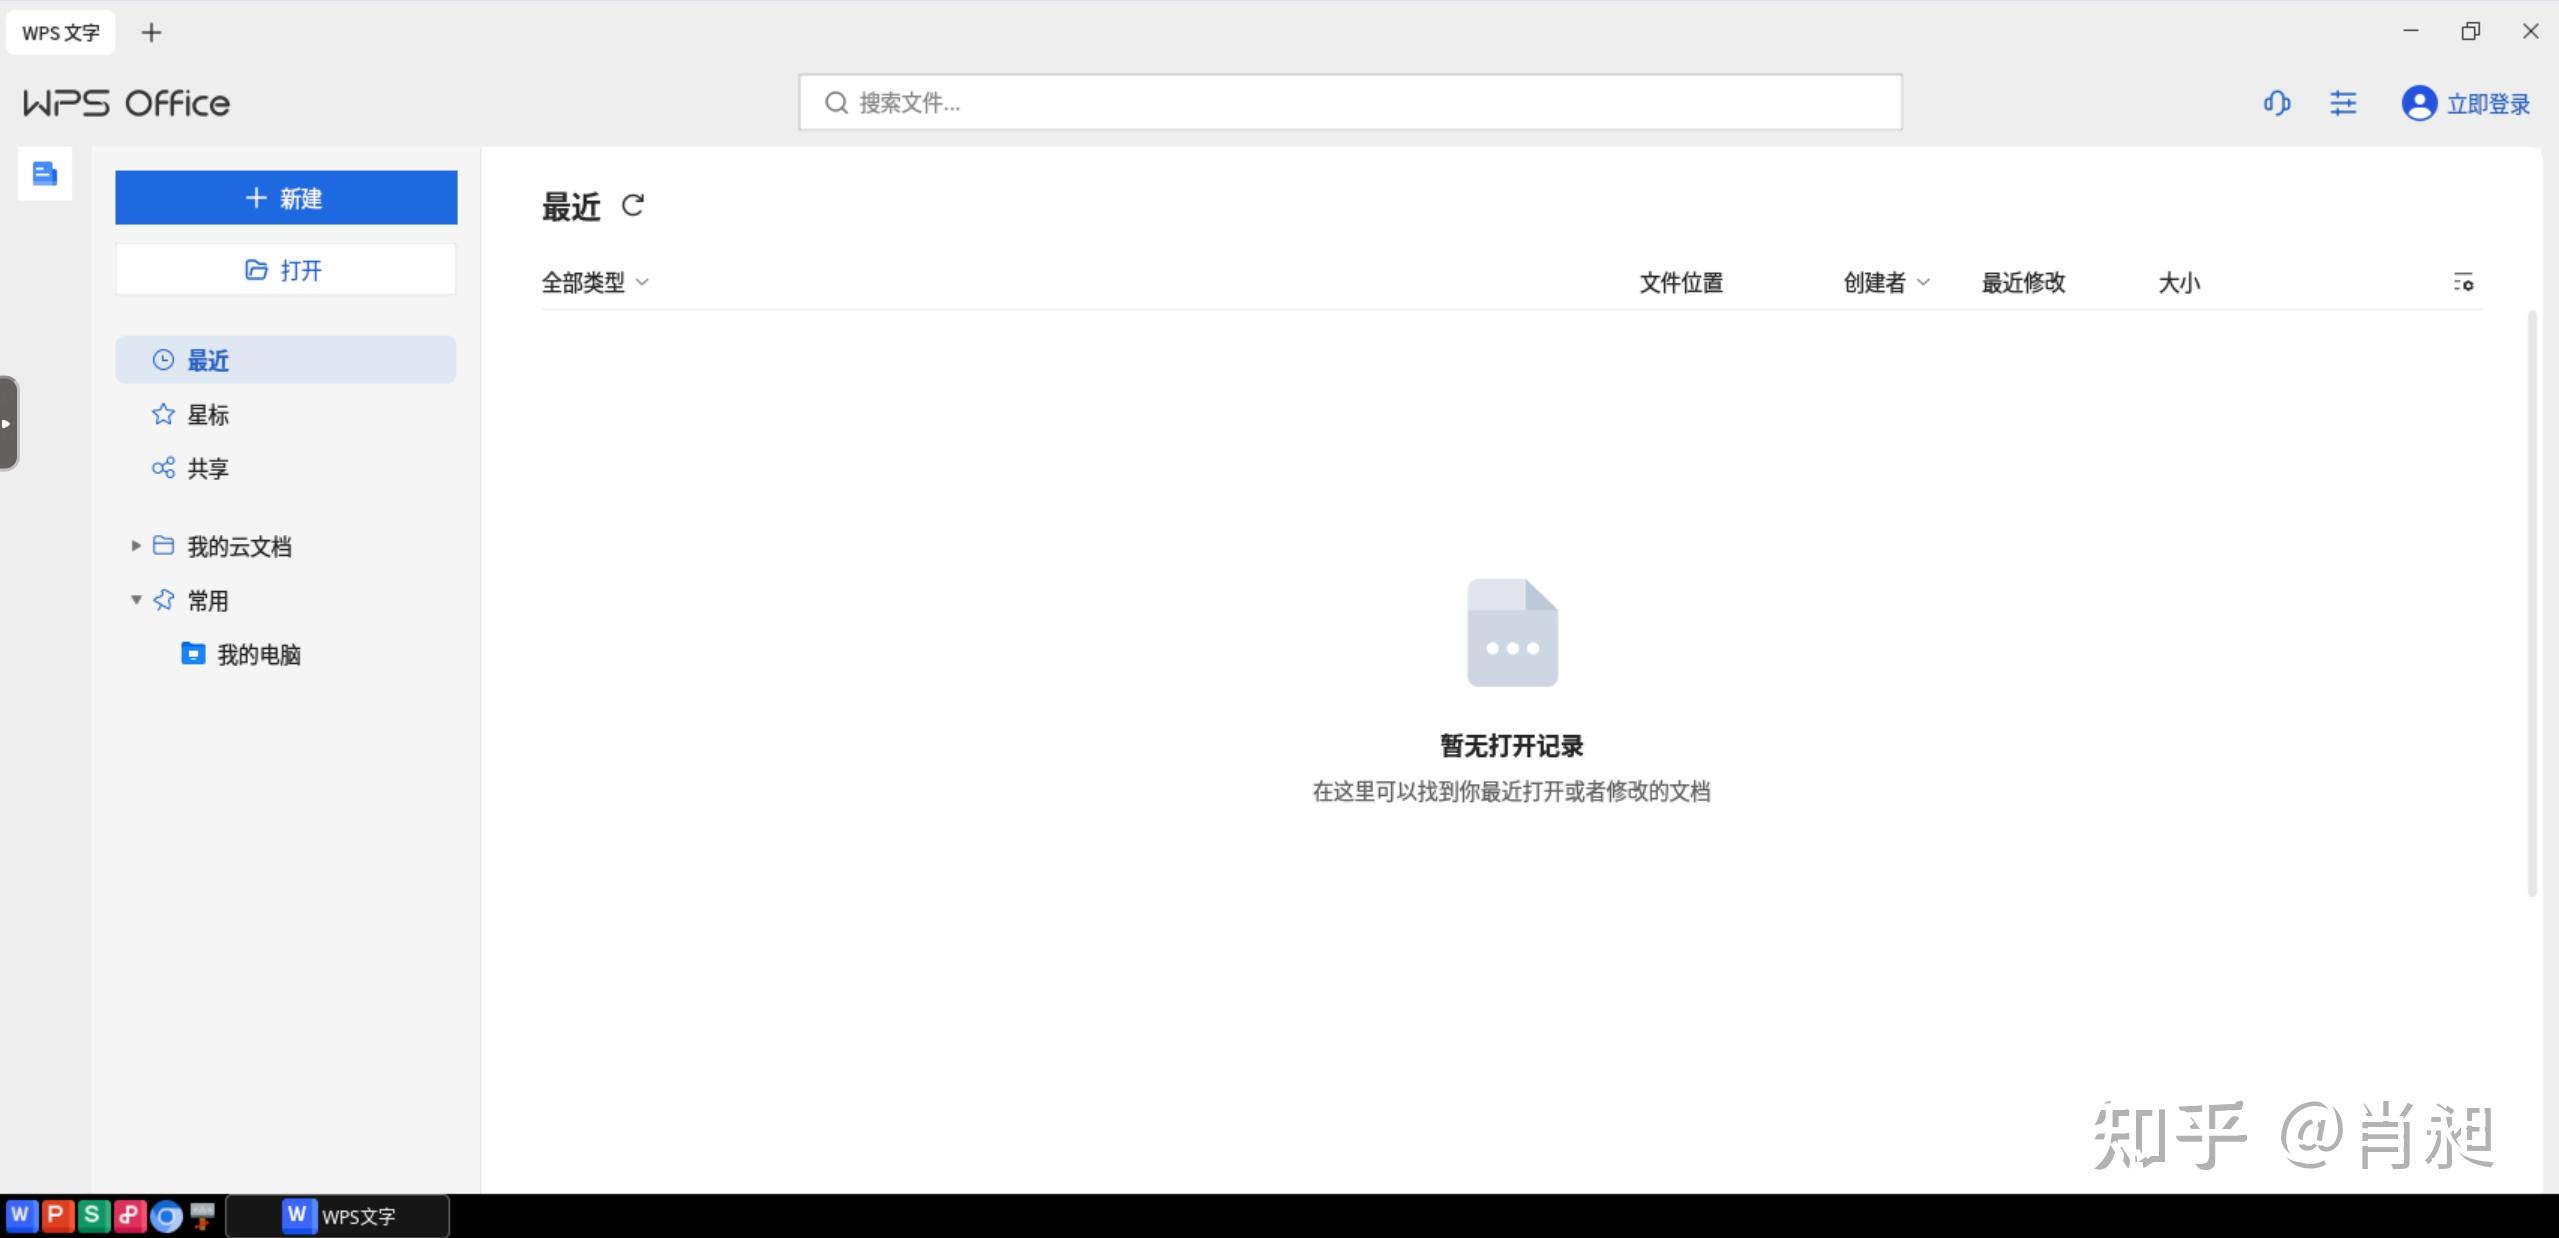Screen dimensions: 2559x1238
Task: Click the user avatar login icon
Action: (2419, 103)
